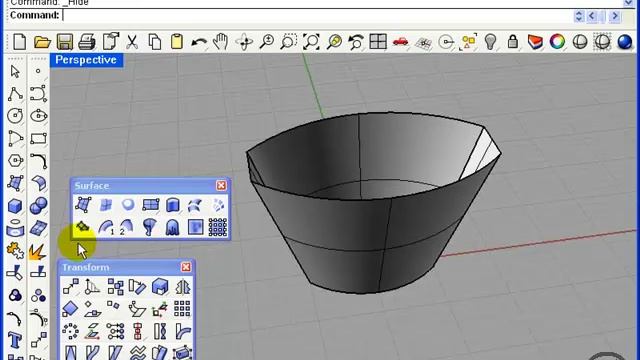
Task: Click the Boolean union spheres icon
Action: 38,206
